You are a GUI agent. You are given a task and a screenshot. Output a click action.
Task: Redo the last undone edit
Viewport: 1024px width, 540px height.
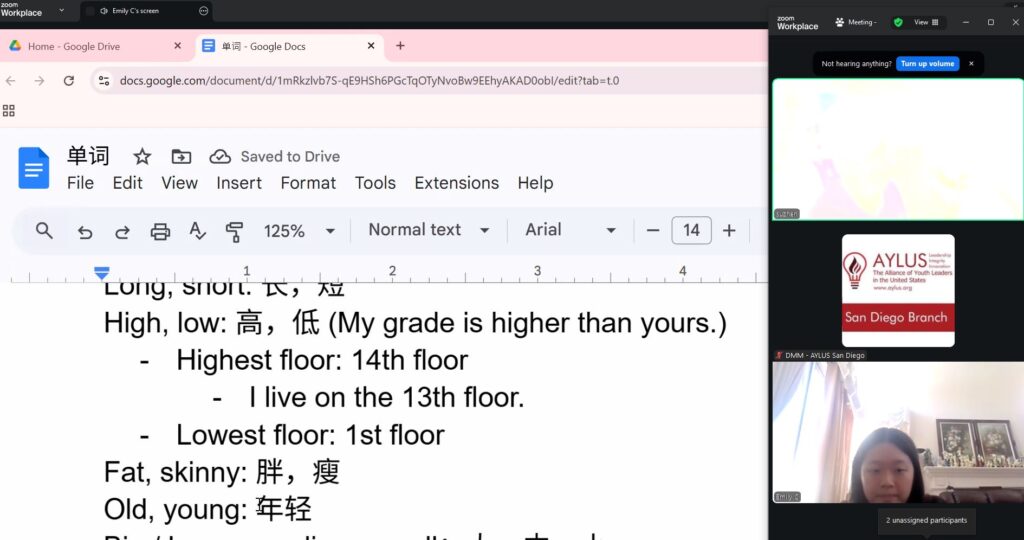(x=122, y=231)
